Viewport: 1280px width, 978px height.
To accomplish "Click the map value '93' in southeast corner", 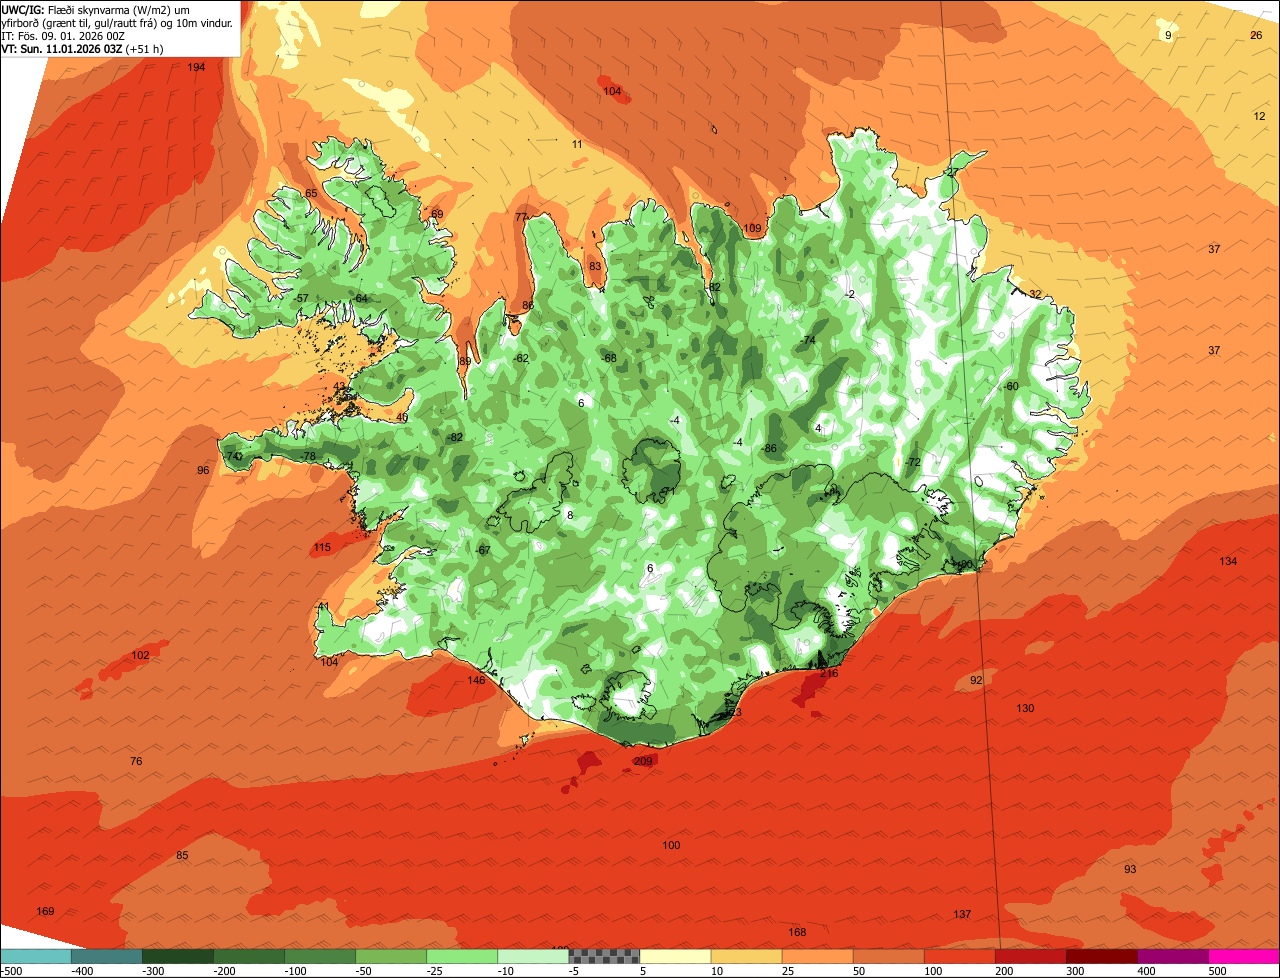I will coord(1130,869).
